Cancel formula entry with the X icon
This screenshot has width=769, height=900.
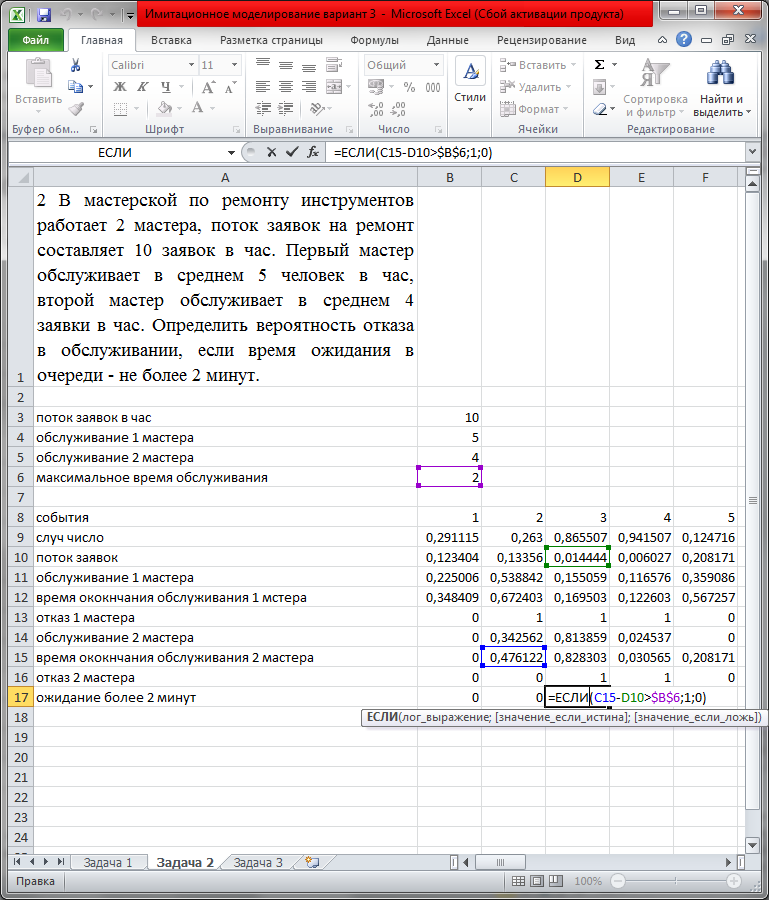click(x=271, y=152)
